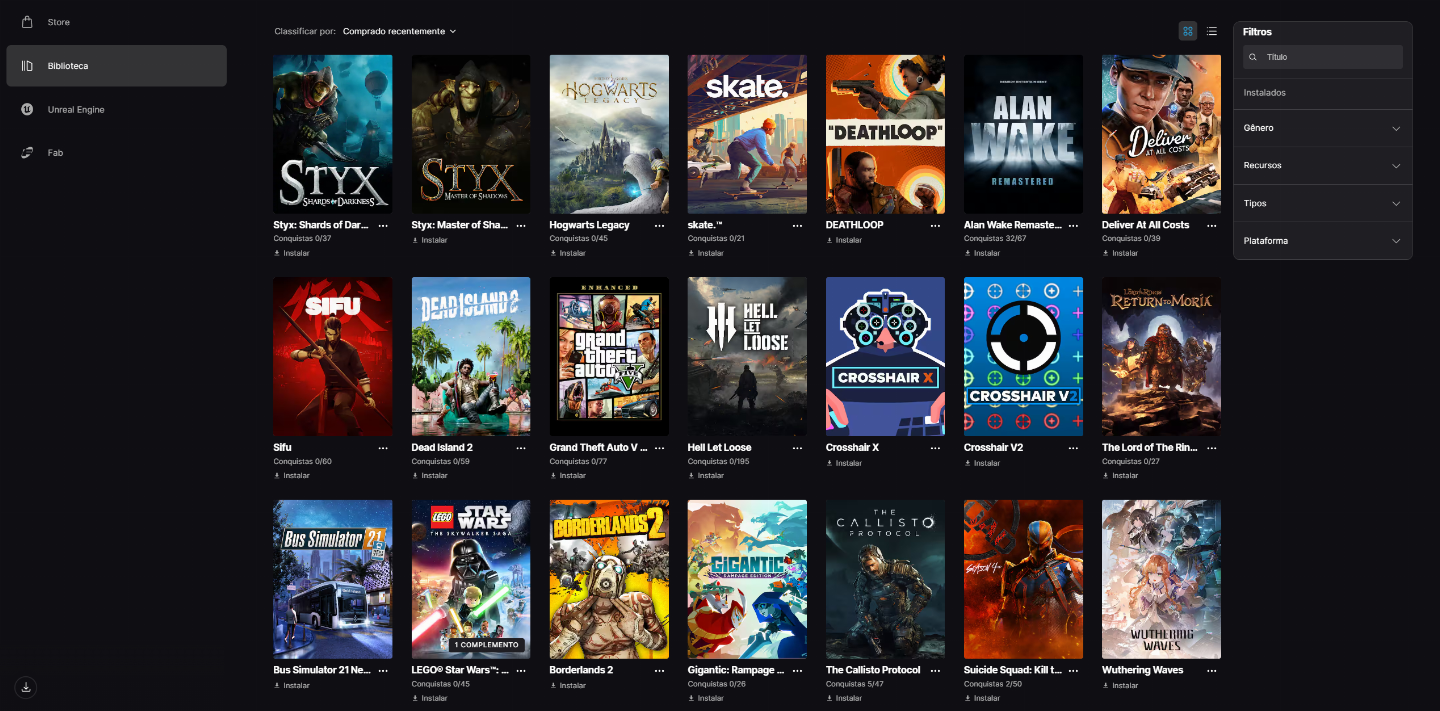The width and height of the screenshot is (1440, 711).
Task: Click the 1 Complemento badge on LEGO Star Wars
Action: coord(487,645)
